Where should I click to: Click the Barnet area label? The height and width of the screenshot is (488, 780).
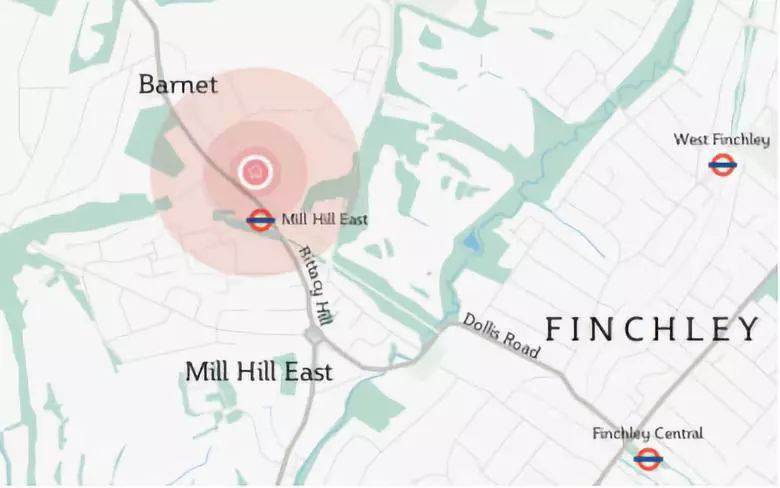(x=178, y=85)
